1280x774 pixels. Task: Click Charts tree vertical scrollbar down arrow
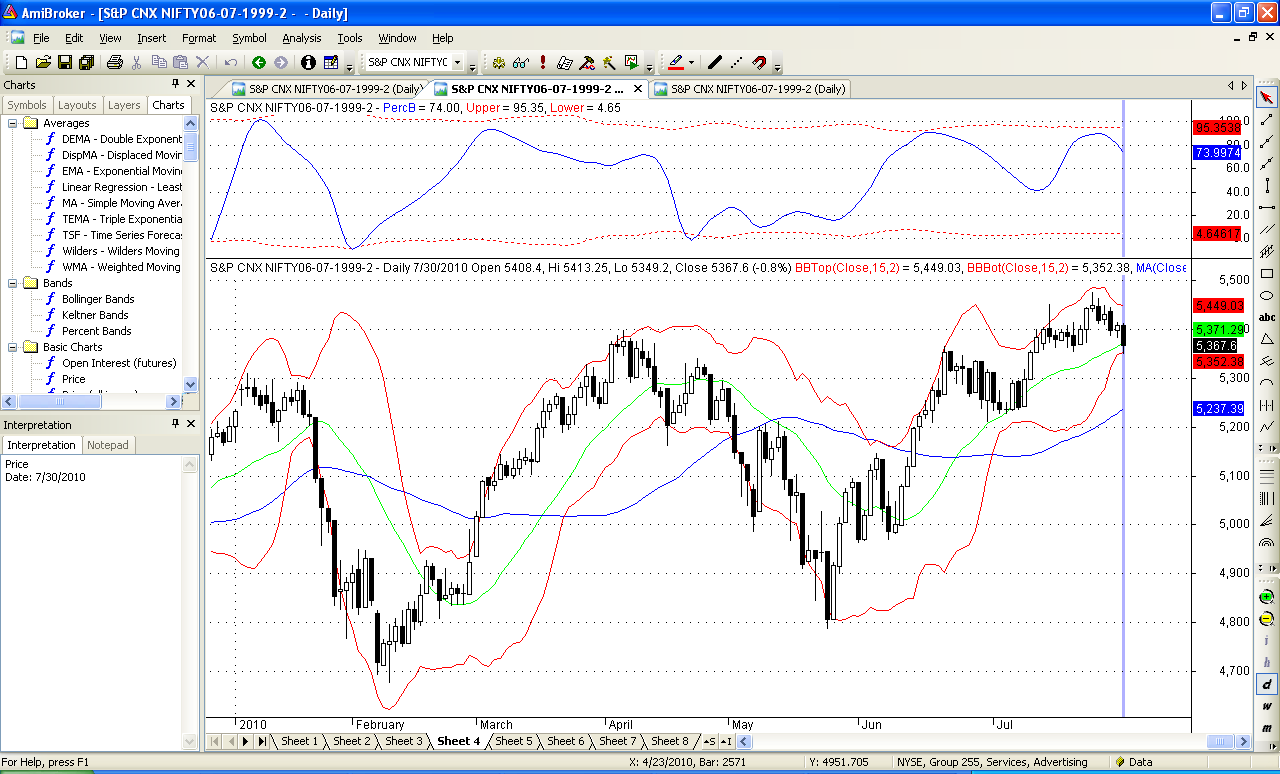(191, 384)
